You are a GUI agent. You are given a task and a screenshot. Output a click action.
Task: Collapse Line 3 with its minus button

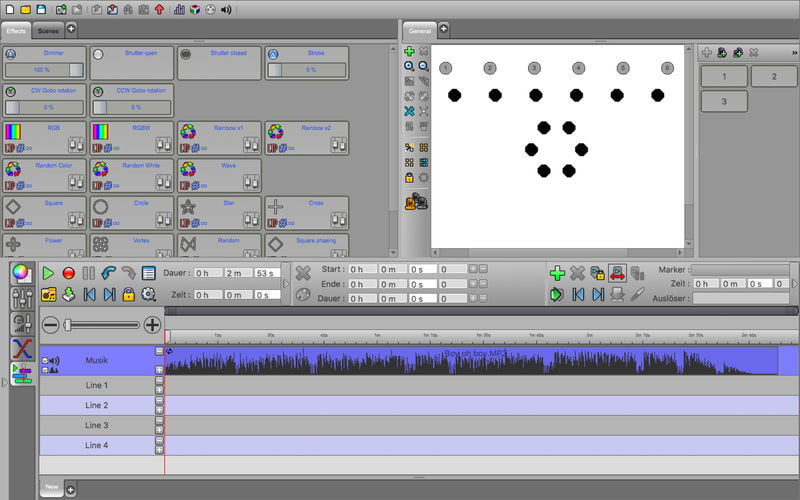159,420
